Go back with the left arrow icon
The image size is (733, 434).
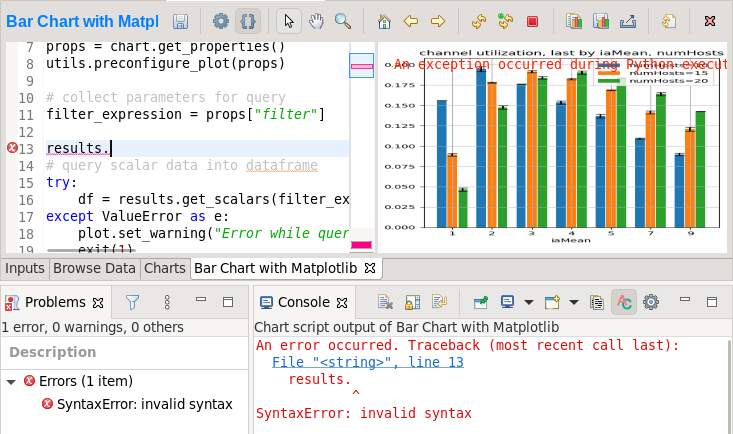411,22
